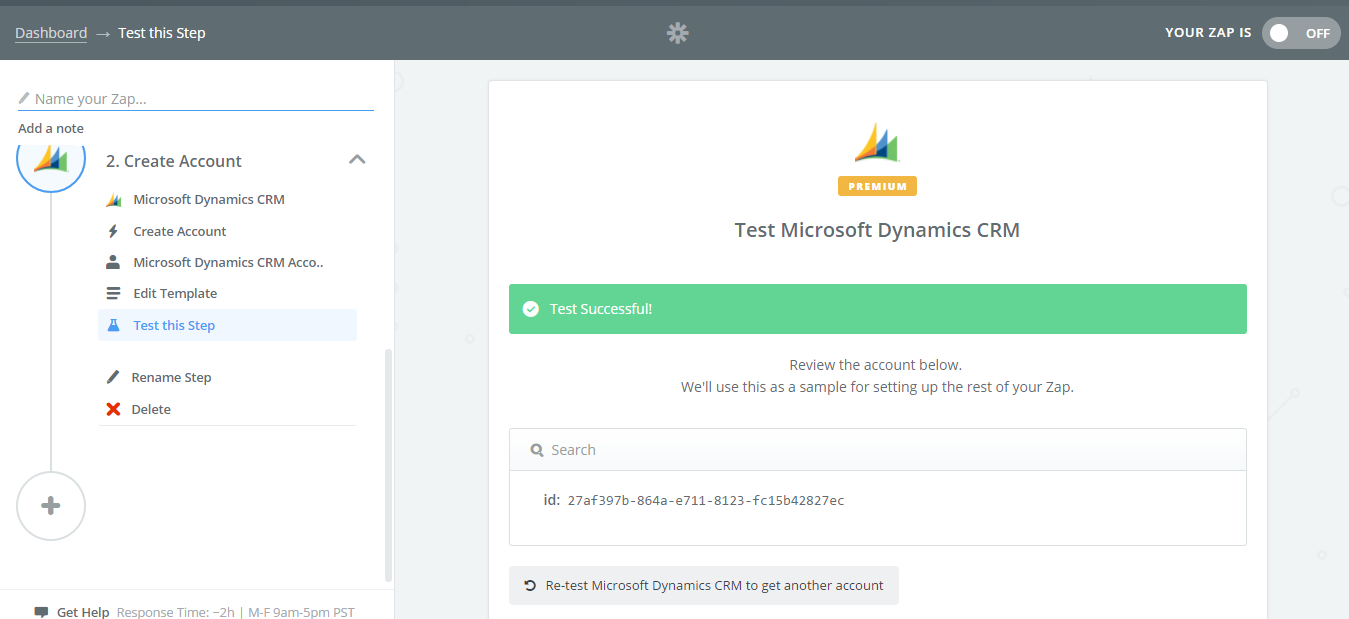Click the Add a note link
Viewport: 1349px width, 619px height.
[51, 128]
